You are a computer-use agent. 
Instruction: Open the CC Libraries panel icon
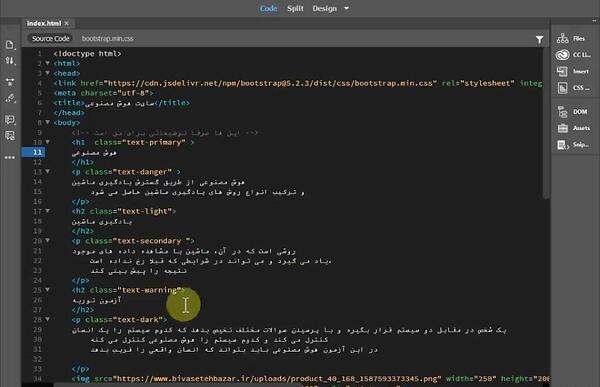562,55
